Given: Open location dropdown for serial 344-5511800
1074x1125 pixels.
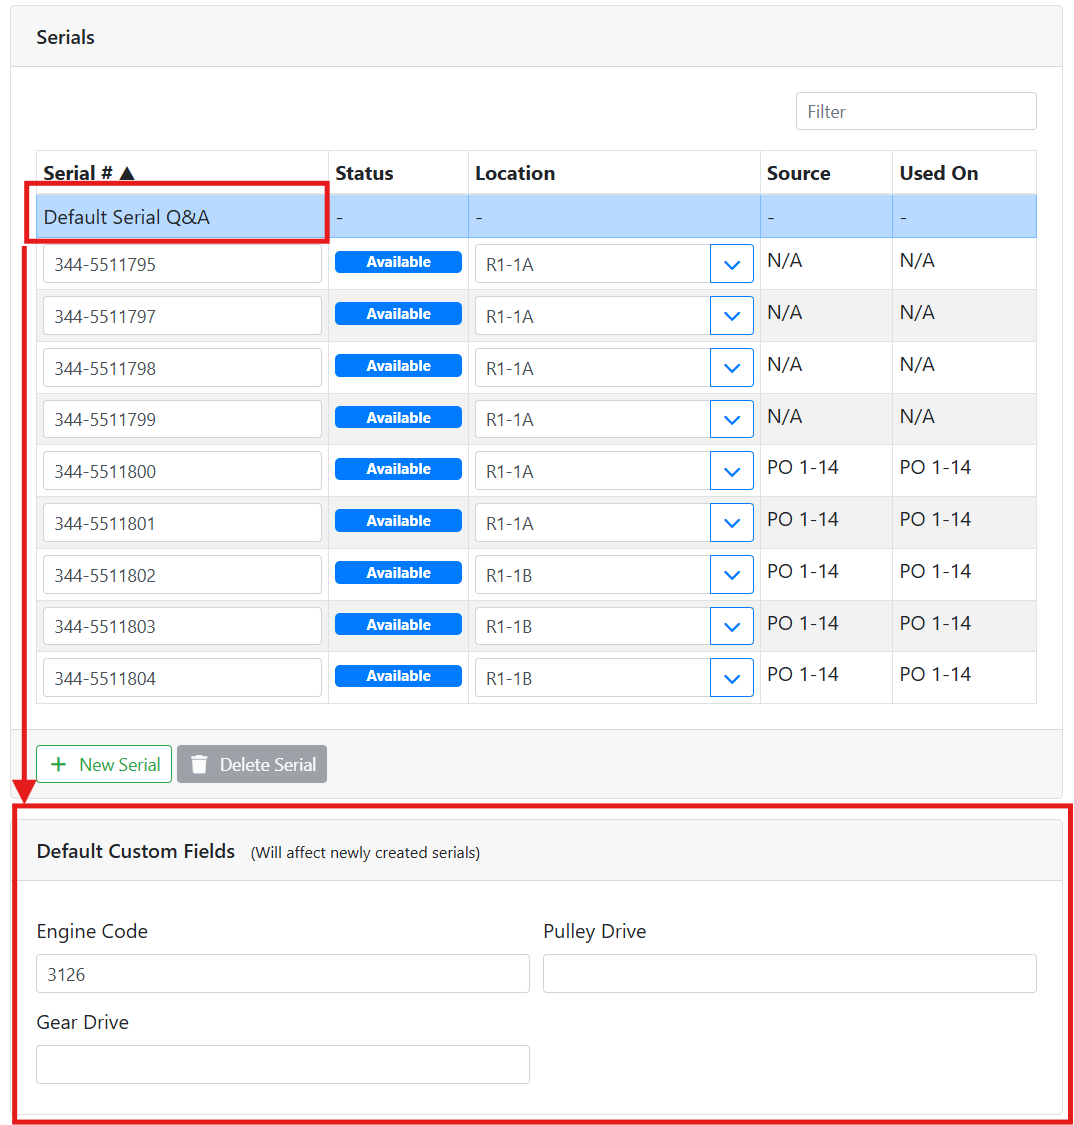Looking at the screenshot, I should 731,471.
